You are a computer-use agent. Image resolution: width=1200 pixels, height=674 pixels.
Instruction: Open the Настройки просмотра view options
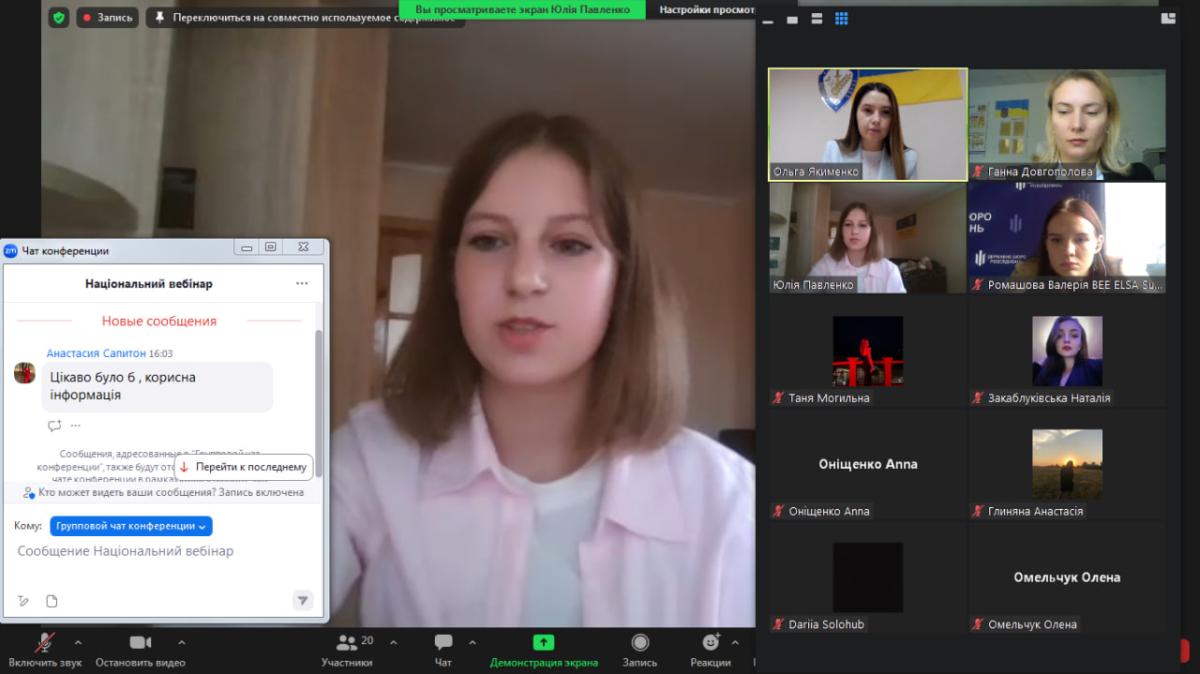[x=706, y=9]
